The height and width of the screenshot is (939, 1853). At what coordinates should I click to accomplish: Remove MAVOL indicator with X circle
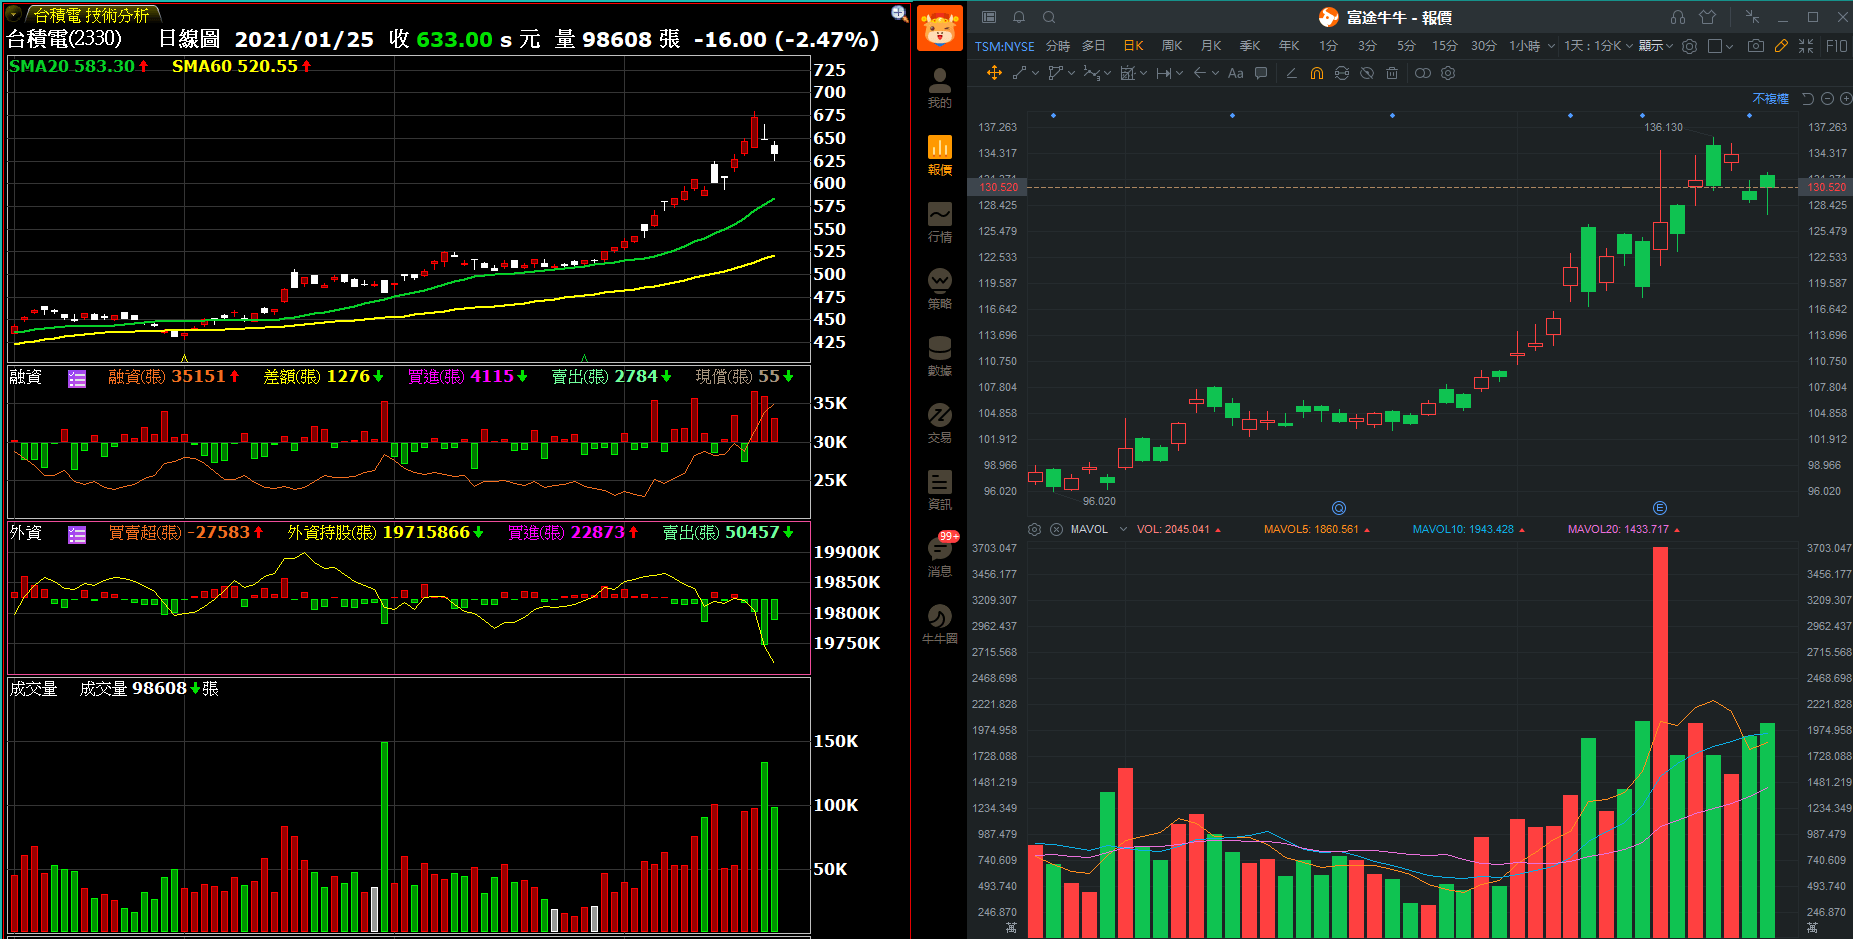(1056, 529)
